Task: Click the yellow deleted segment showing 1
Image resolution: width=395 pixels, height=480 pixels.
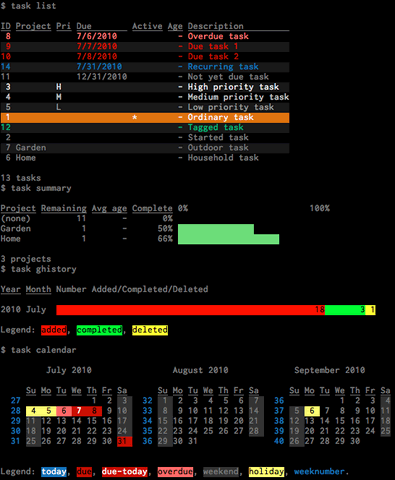Action: (370, 310)
